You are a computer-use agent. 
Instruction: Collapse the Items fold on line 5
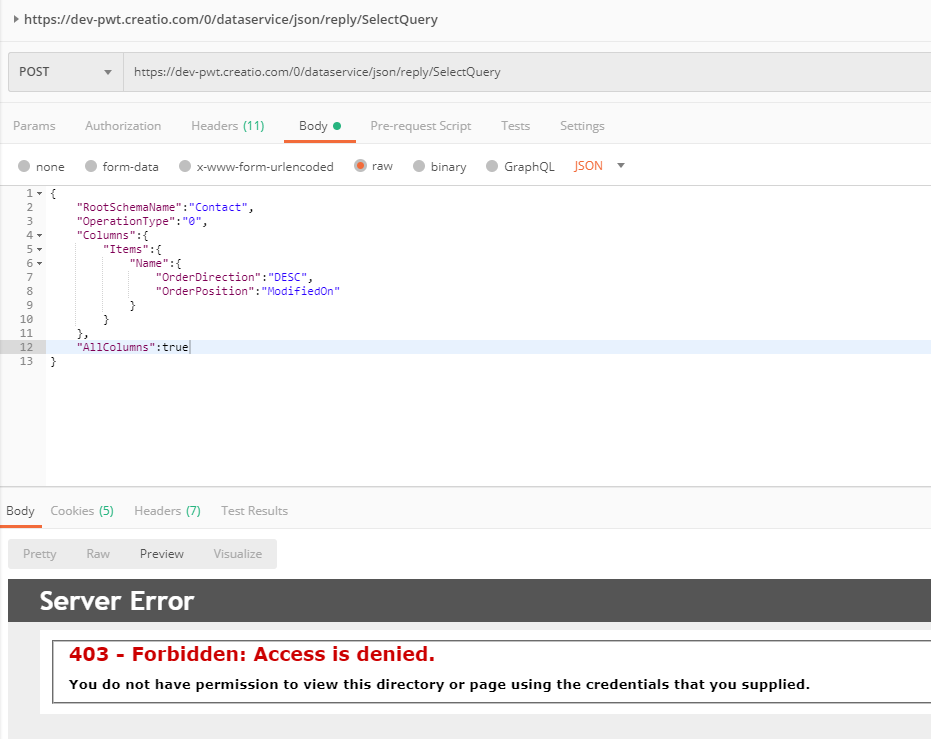pyautogui.click(x=39, y=249)
